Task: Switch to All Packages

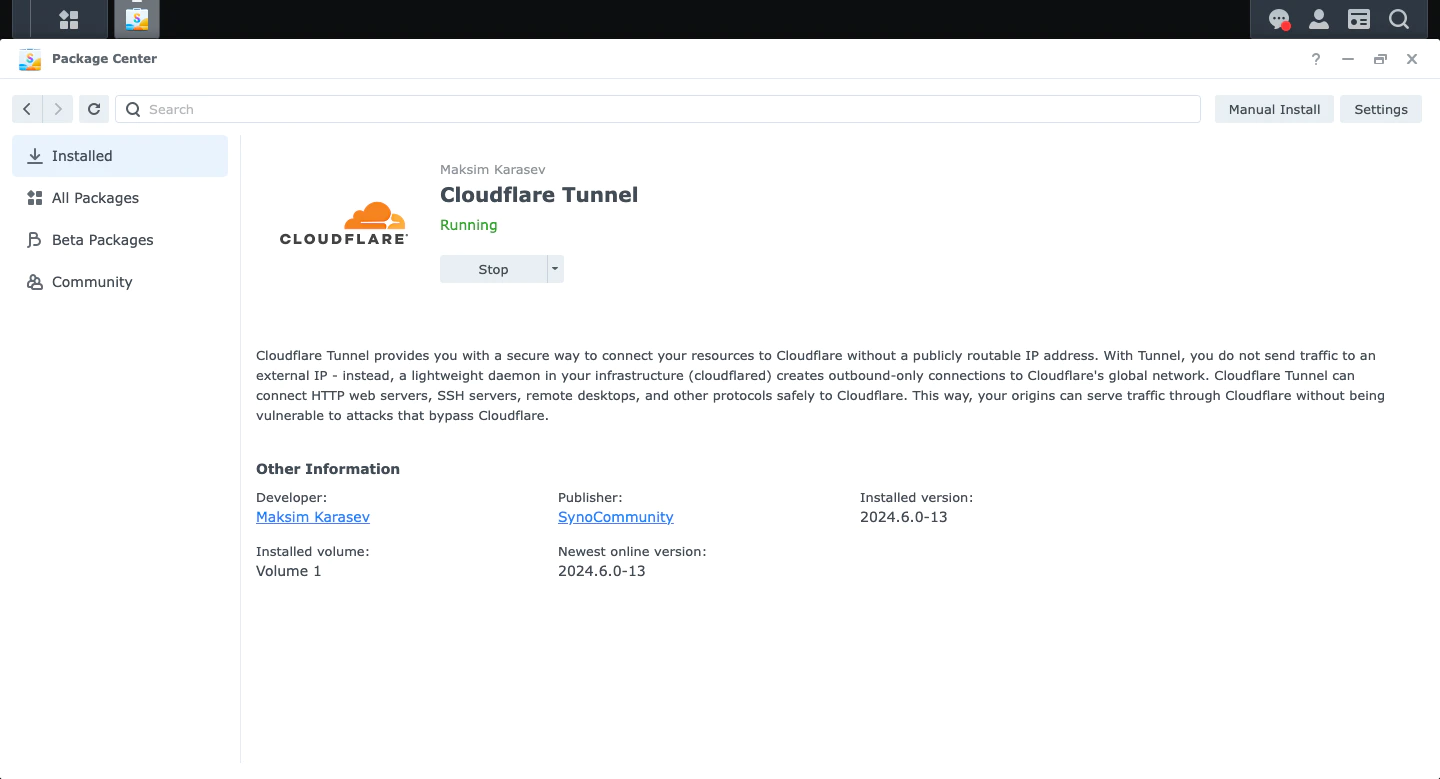Action: tap(120, 198)
